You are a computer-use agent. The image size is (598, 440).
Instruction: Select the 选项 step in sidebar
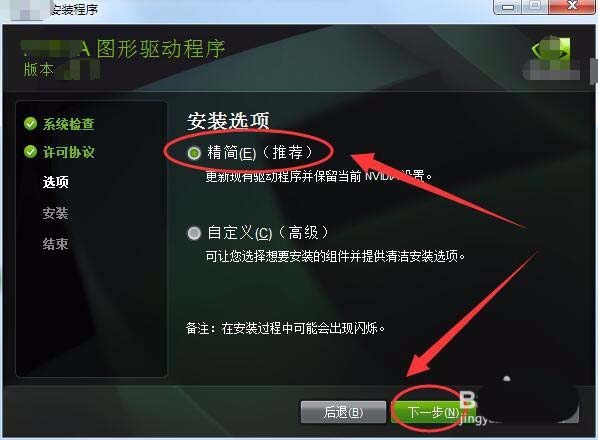(56, 182)
